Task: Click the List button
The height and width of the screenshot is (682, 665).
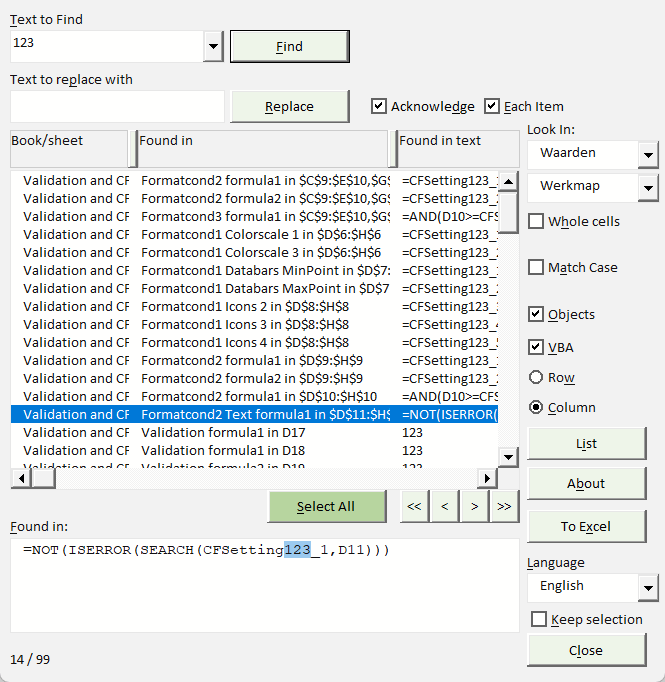Action: point(587,444)
